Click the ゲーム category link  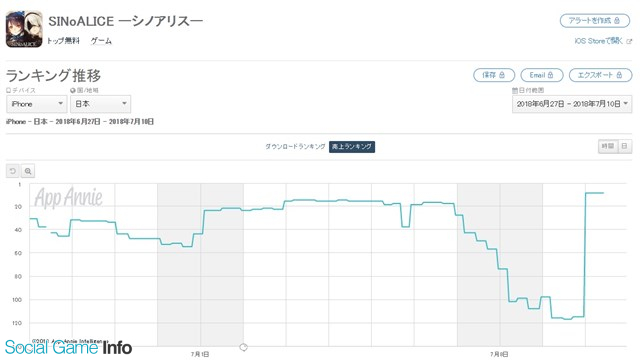[x=101, y=41]
